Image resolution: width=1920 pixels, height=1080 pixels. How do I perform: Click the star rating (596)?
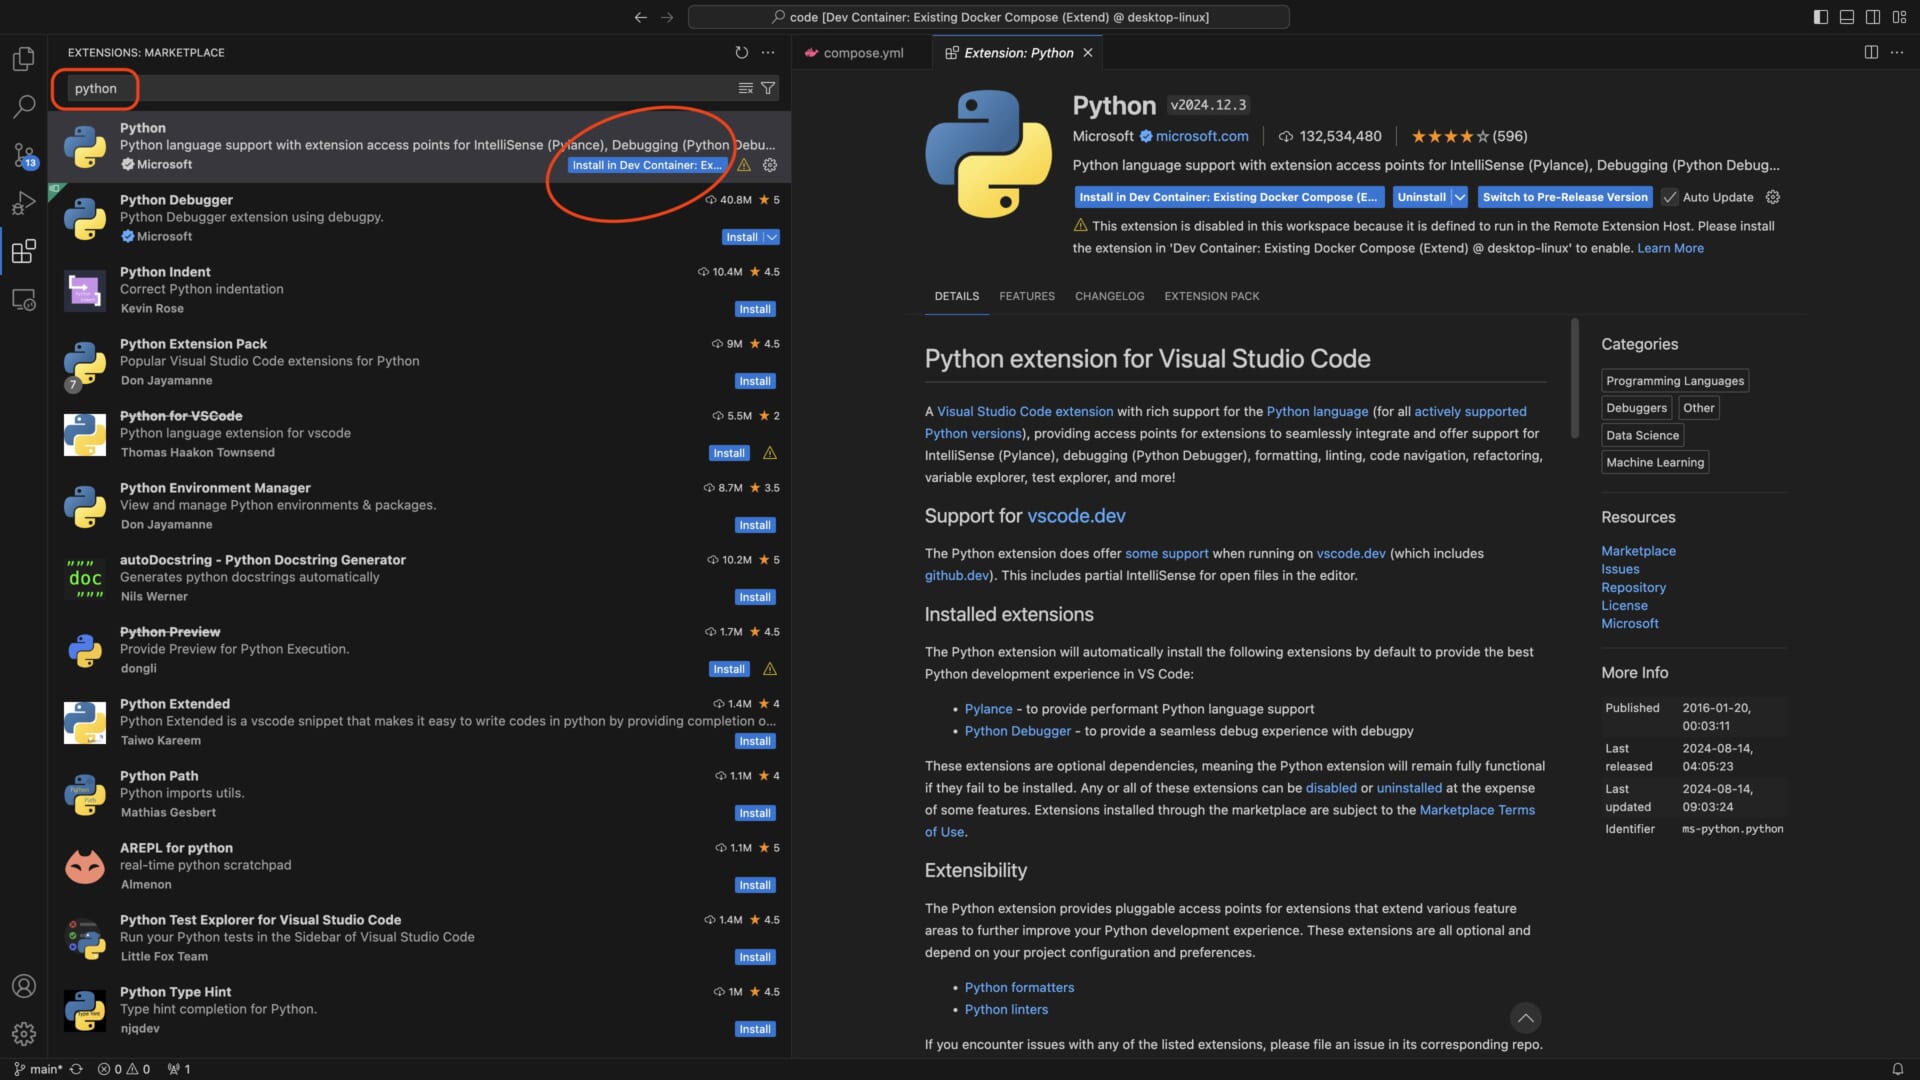pos(1469,136)
